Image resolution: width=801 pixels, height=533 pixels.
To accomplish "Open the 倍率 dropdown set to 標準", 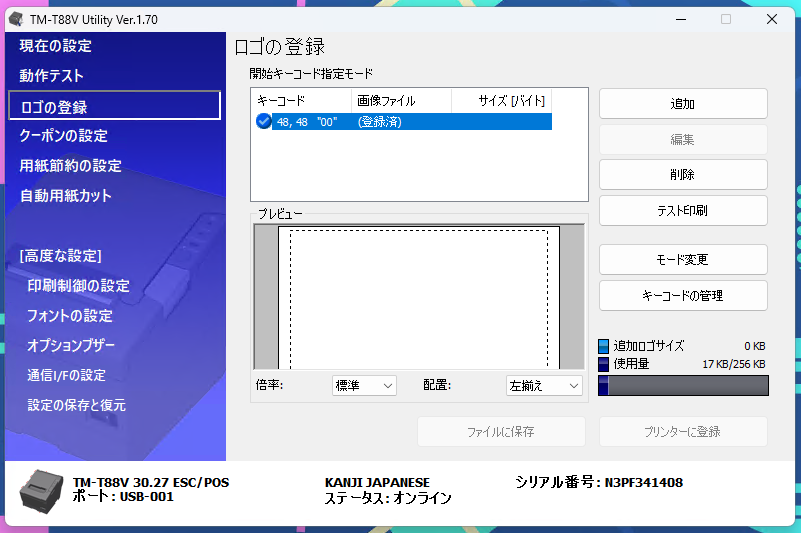I will (x=364, y=385).
